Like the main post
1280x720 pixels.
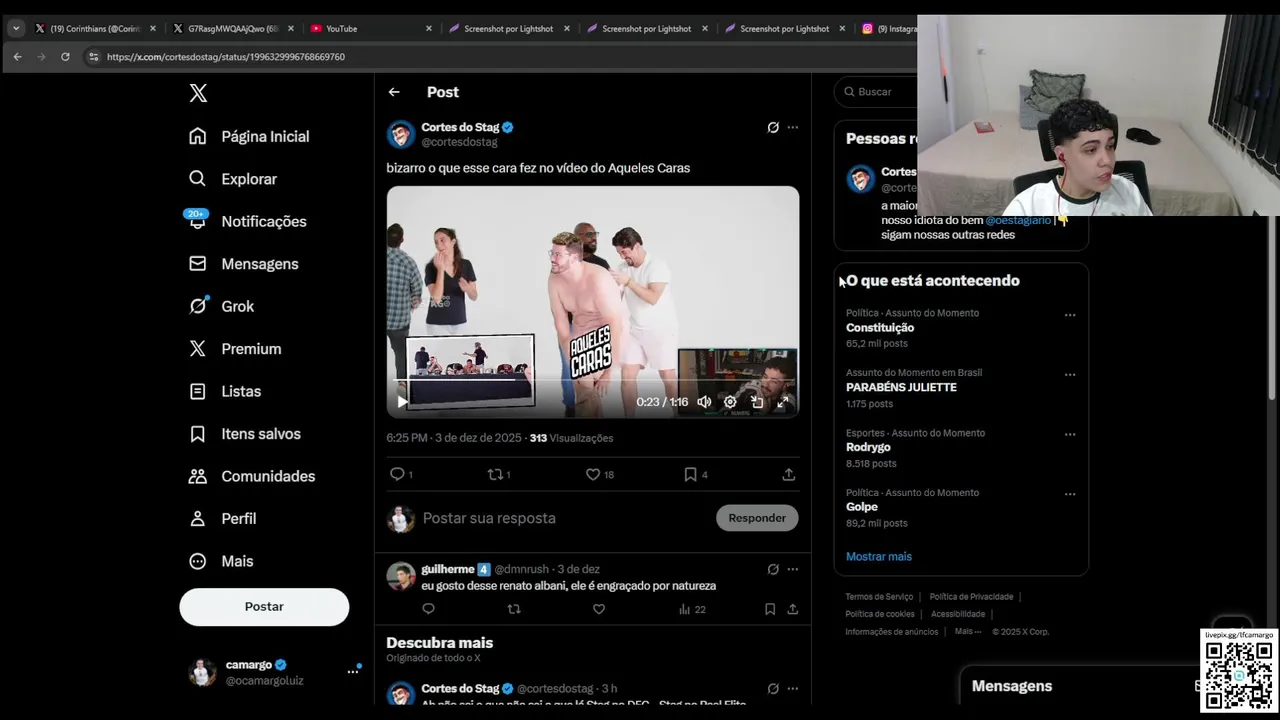pos(599,475)
